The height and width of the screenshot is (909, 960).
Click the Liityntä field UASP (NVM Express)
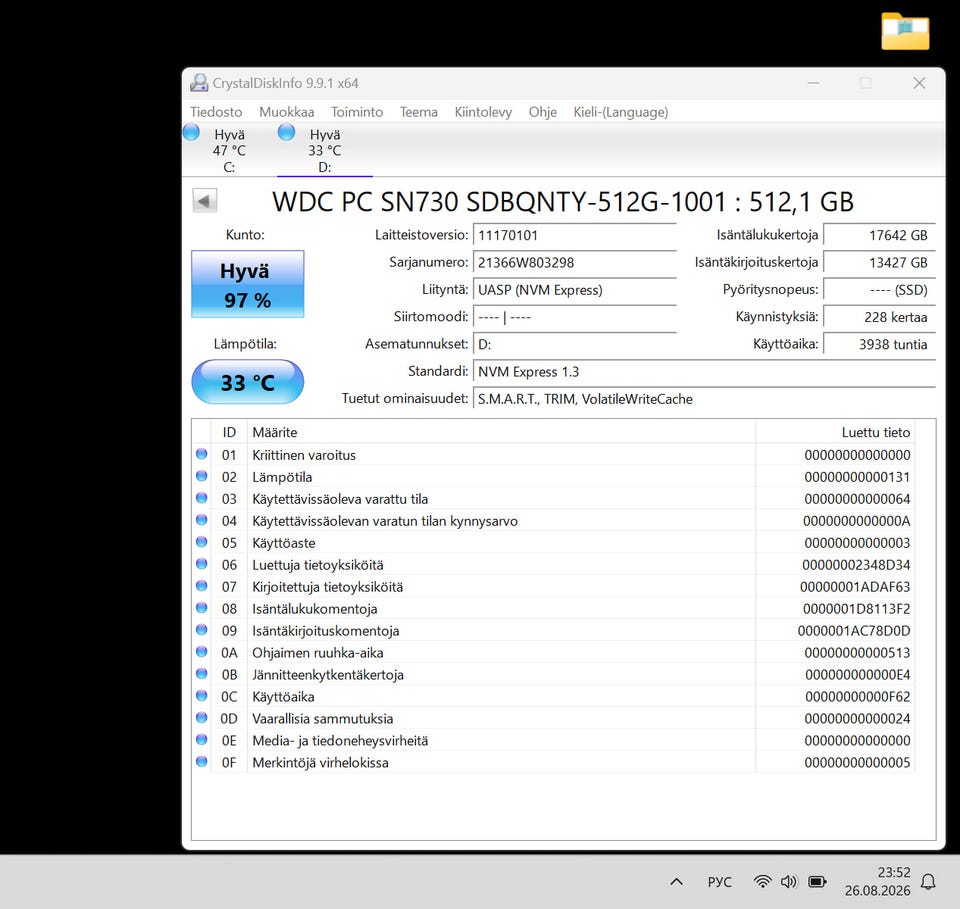pos(574,290)
